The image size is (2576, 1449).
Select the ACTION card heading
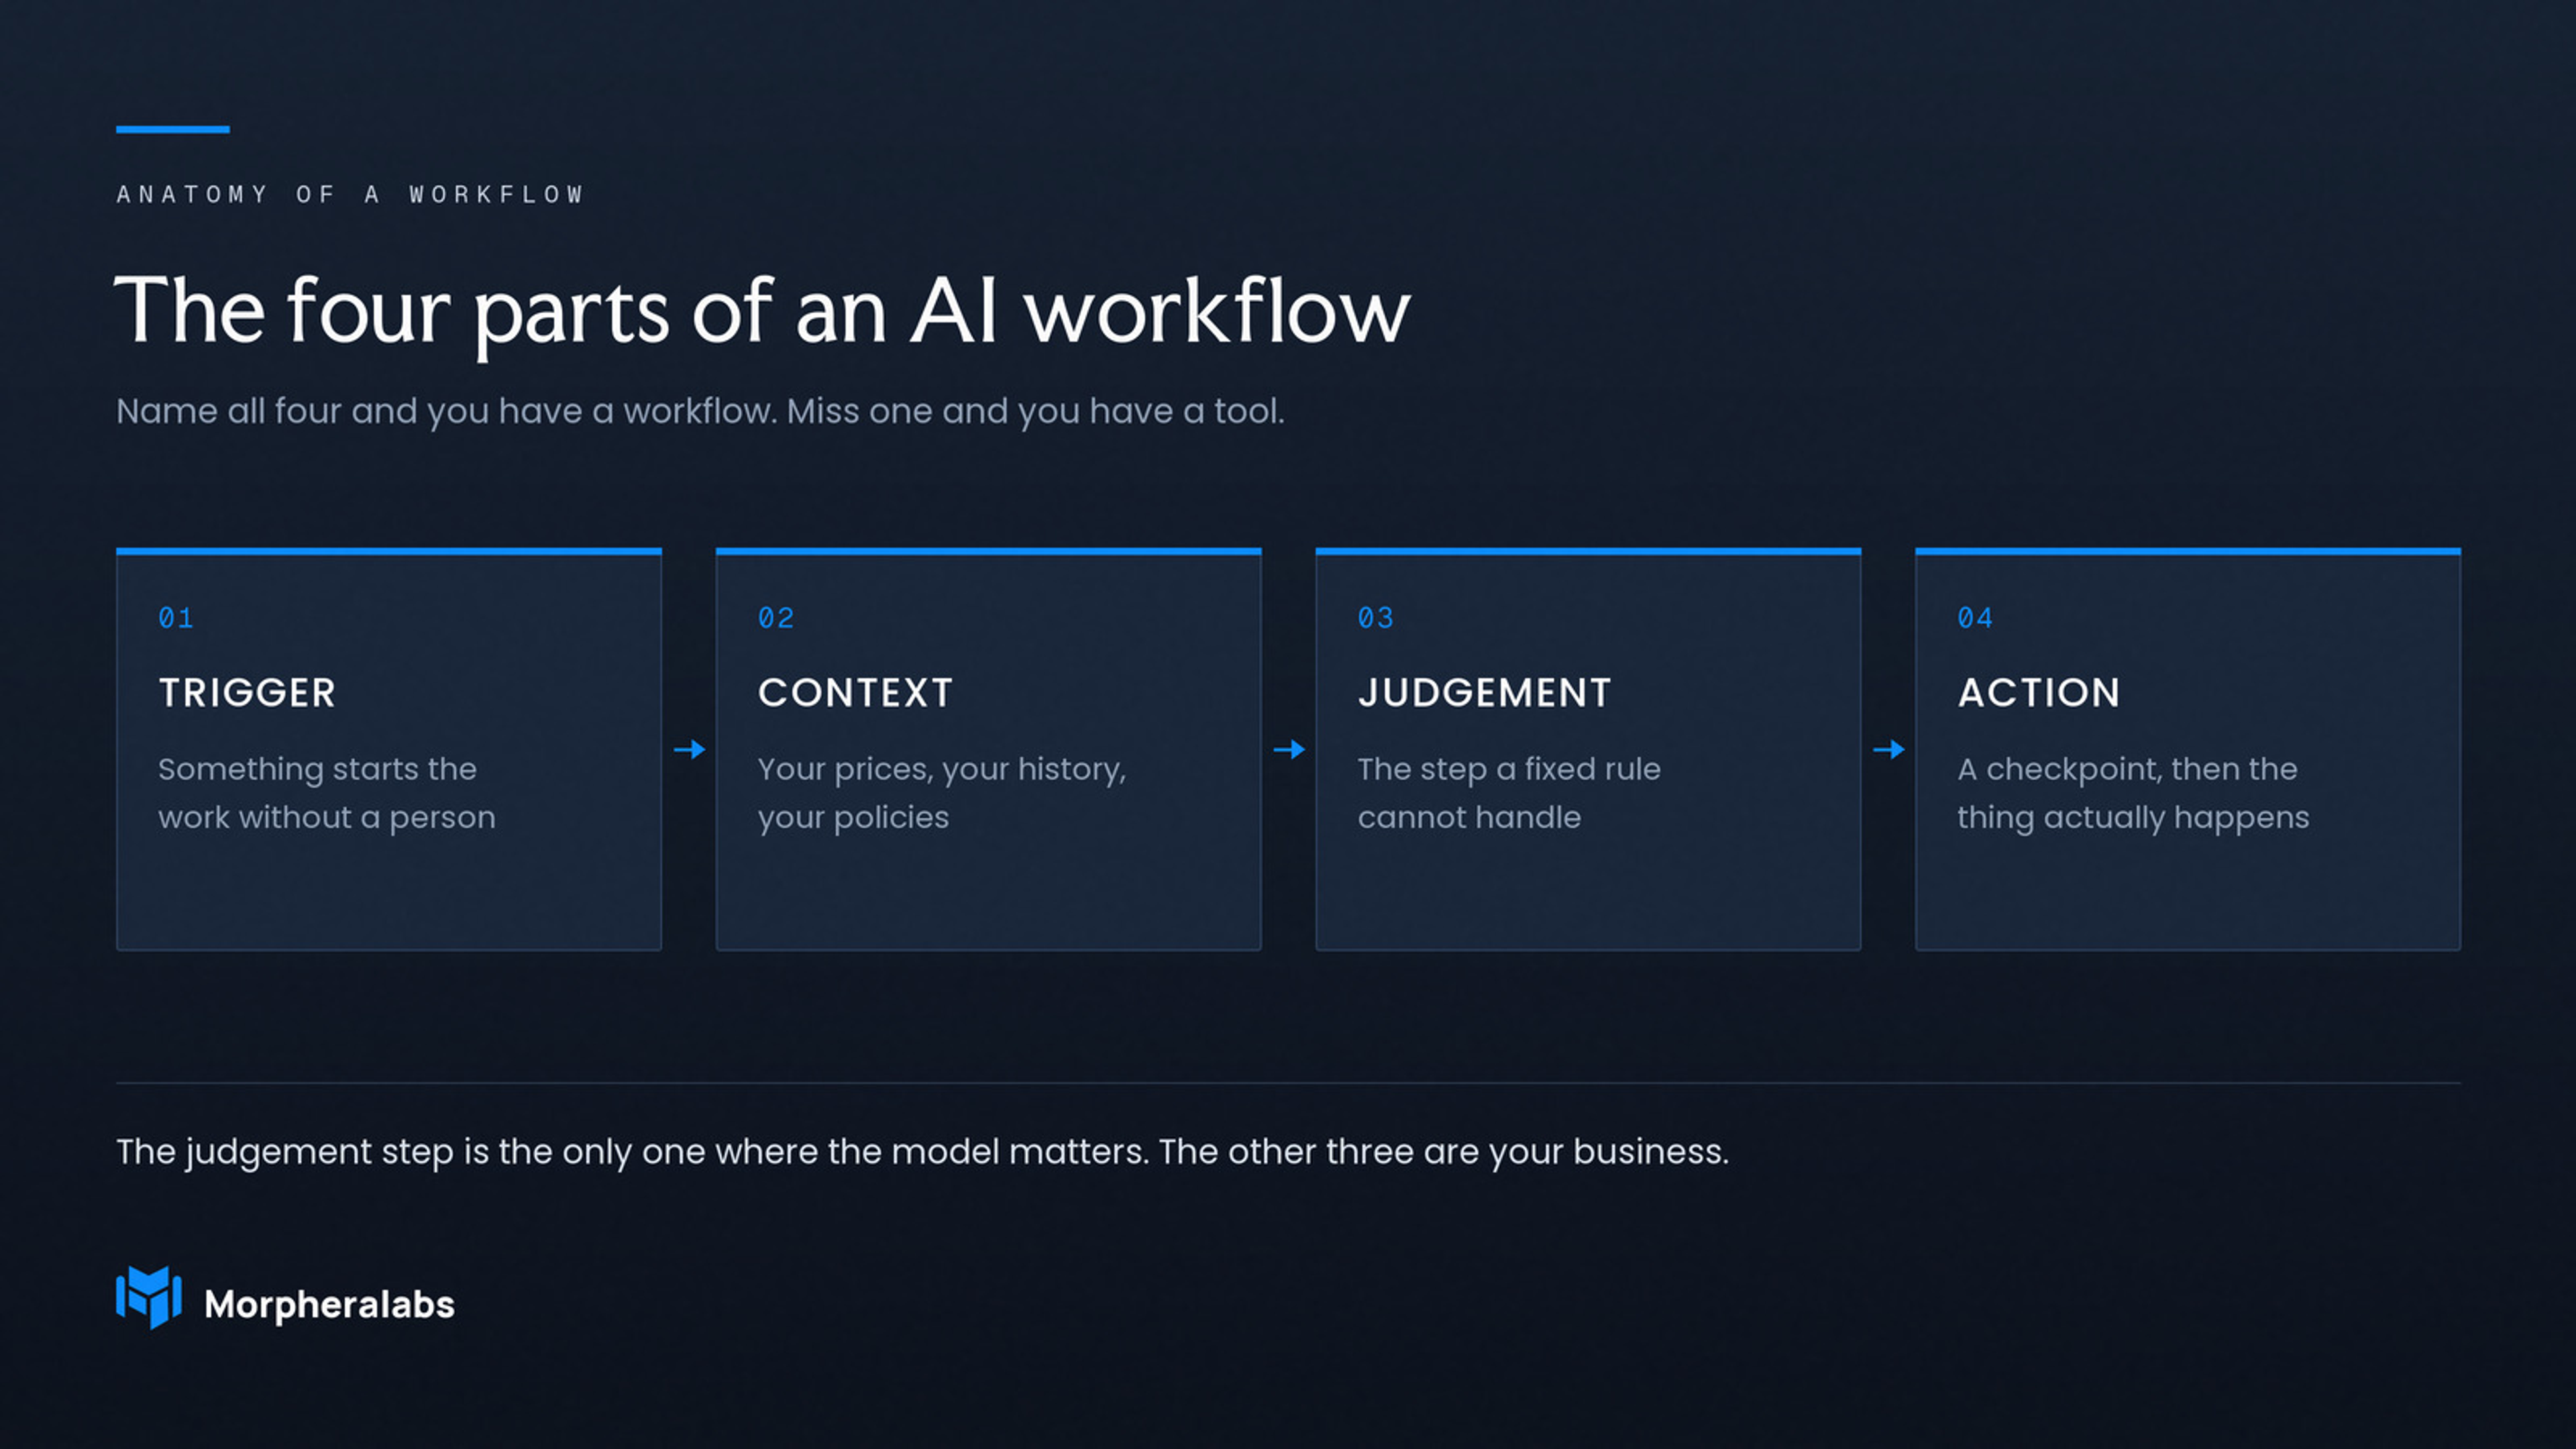coord(2038,692)
